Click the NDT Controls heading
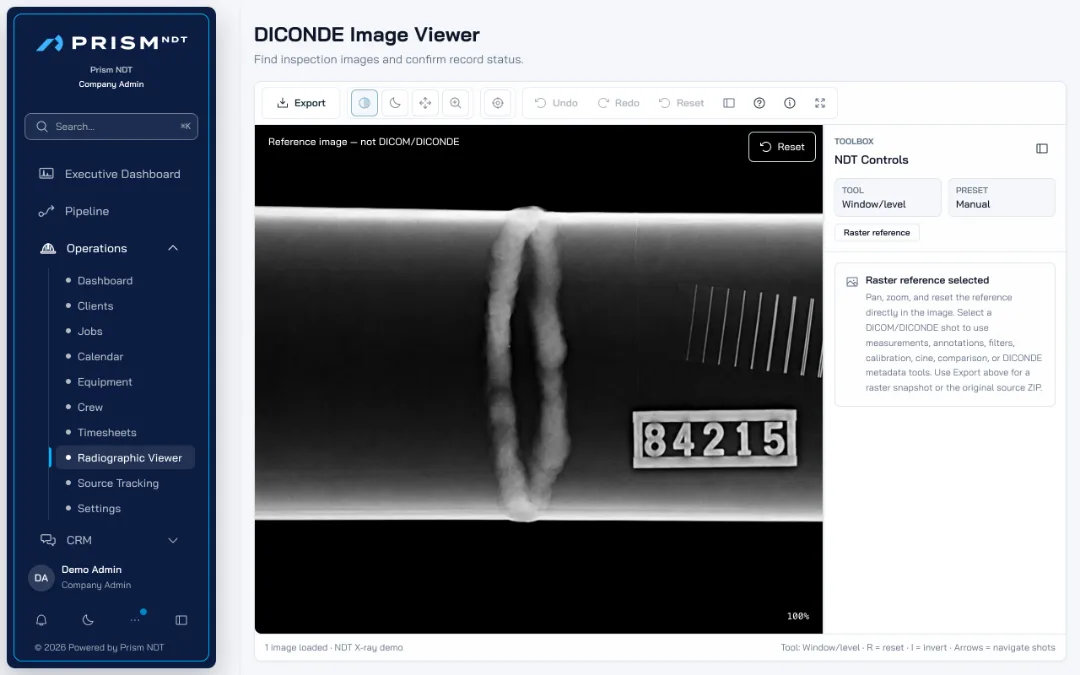The width and height of the screenshot is (1080, 675). [871, 160]
